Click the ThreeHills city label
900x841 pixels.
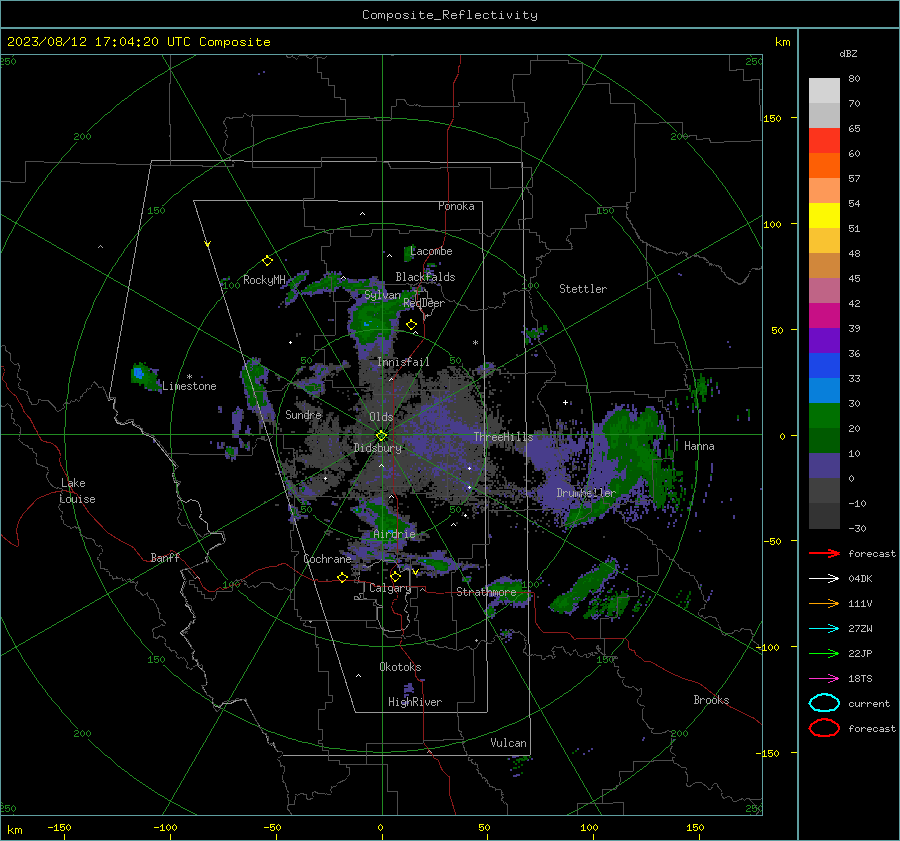tap(503, 437)
